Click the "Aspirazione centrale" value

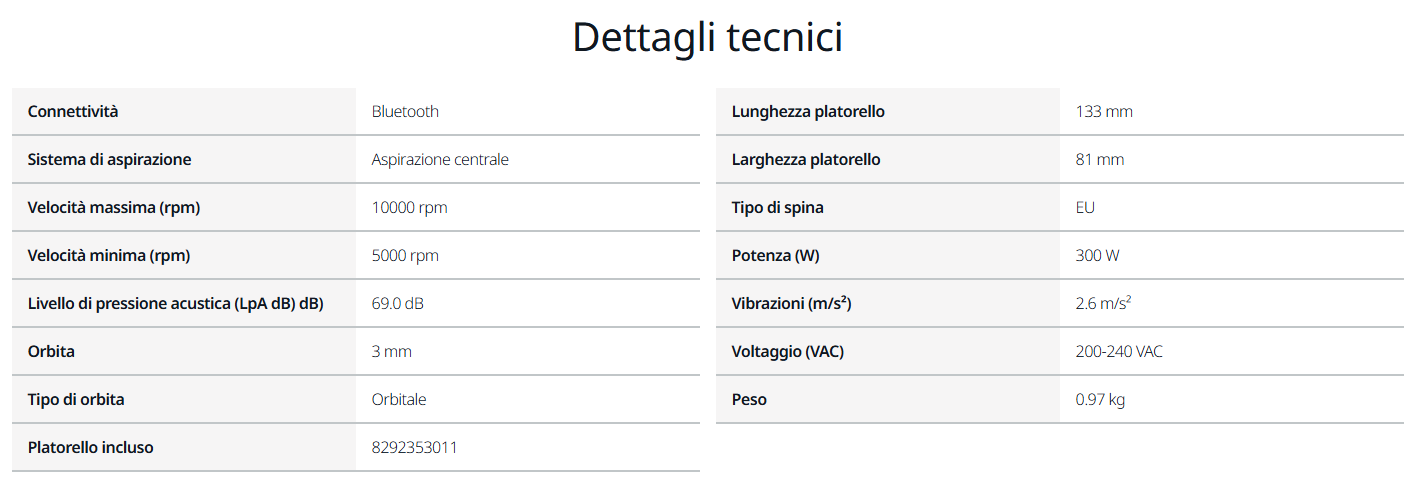point(440,160)
